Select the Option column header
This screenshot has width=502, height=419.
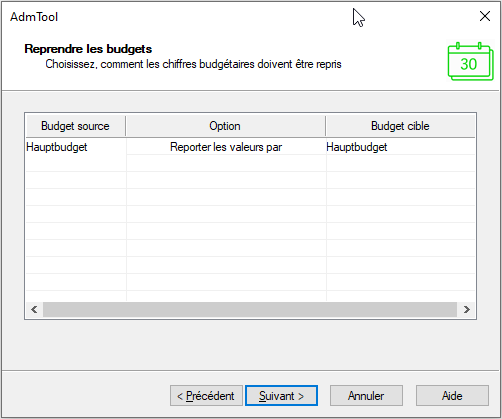tap(225, 126)
